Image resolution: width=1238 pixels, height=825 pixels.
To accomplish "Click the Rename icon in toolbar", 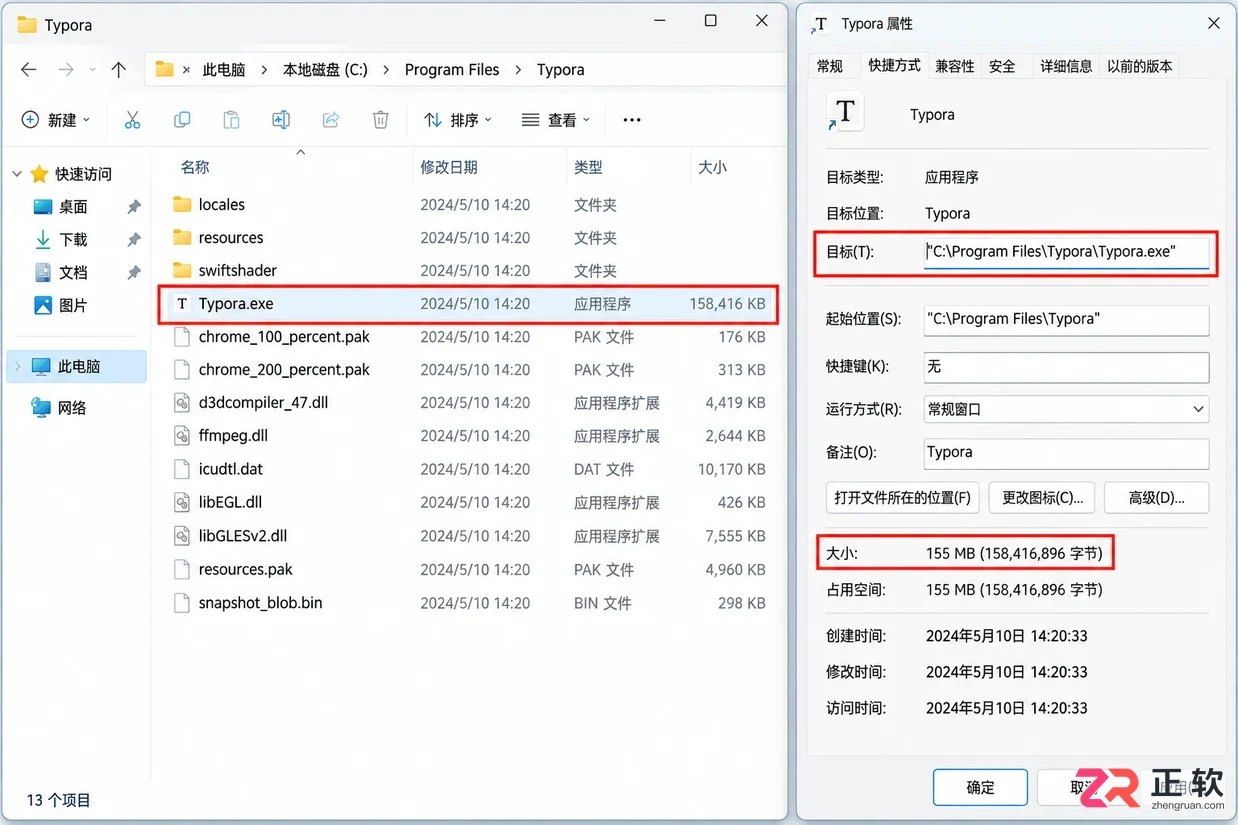I will (x=281, y=120).
